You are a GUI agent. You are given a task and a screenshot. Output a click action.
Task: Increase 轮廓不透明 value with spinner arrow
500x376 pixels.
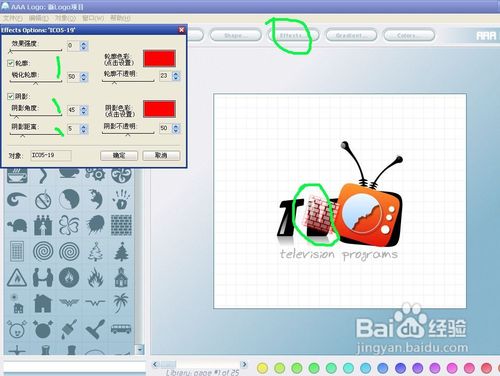point(176,74)
